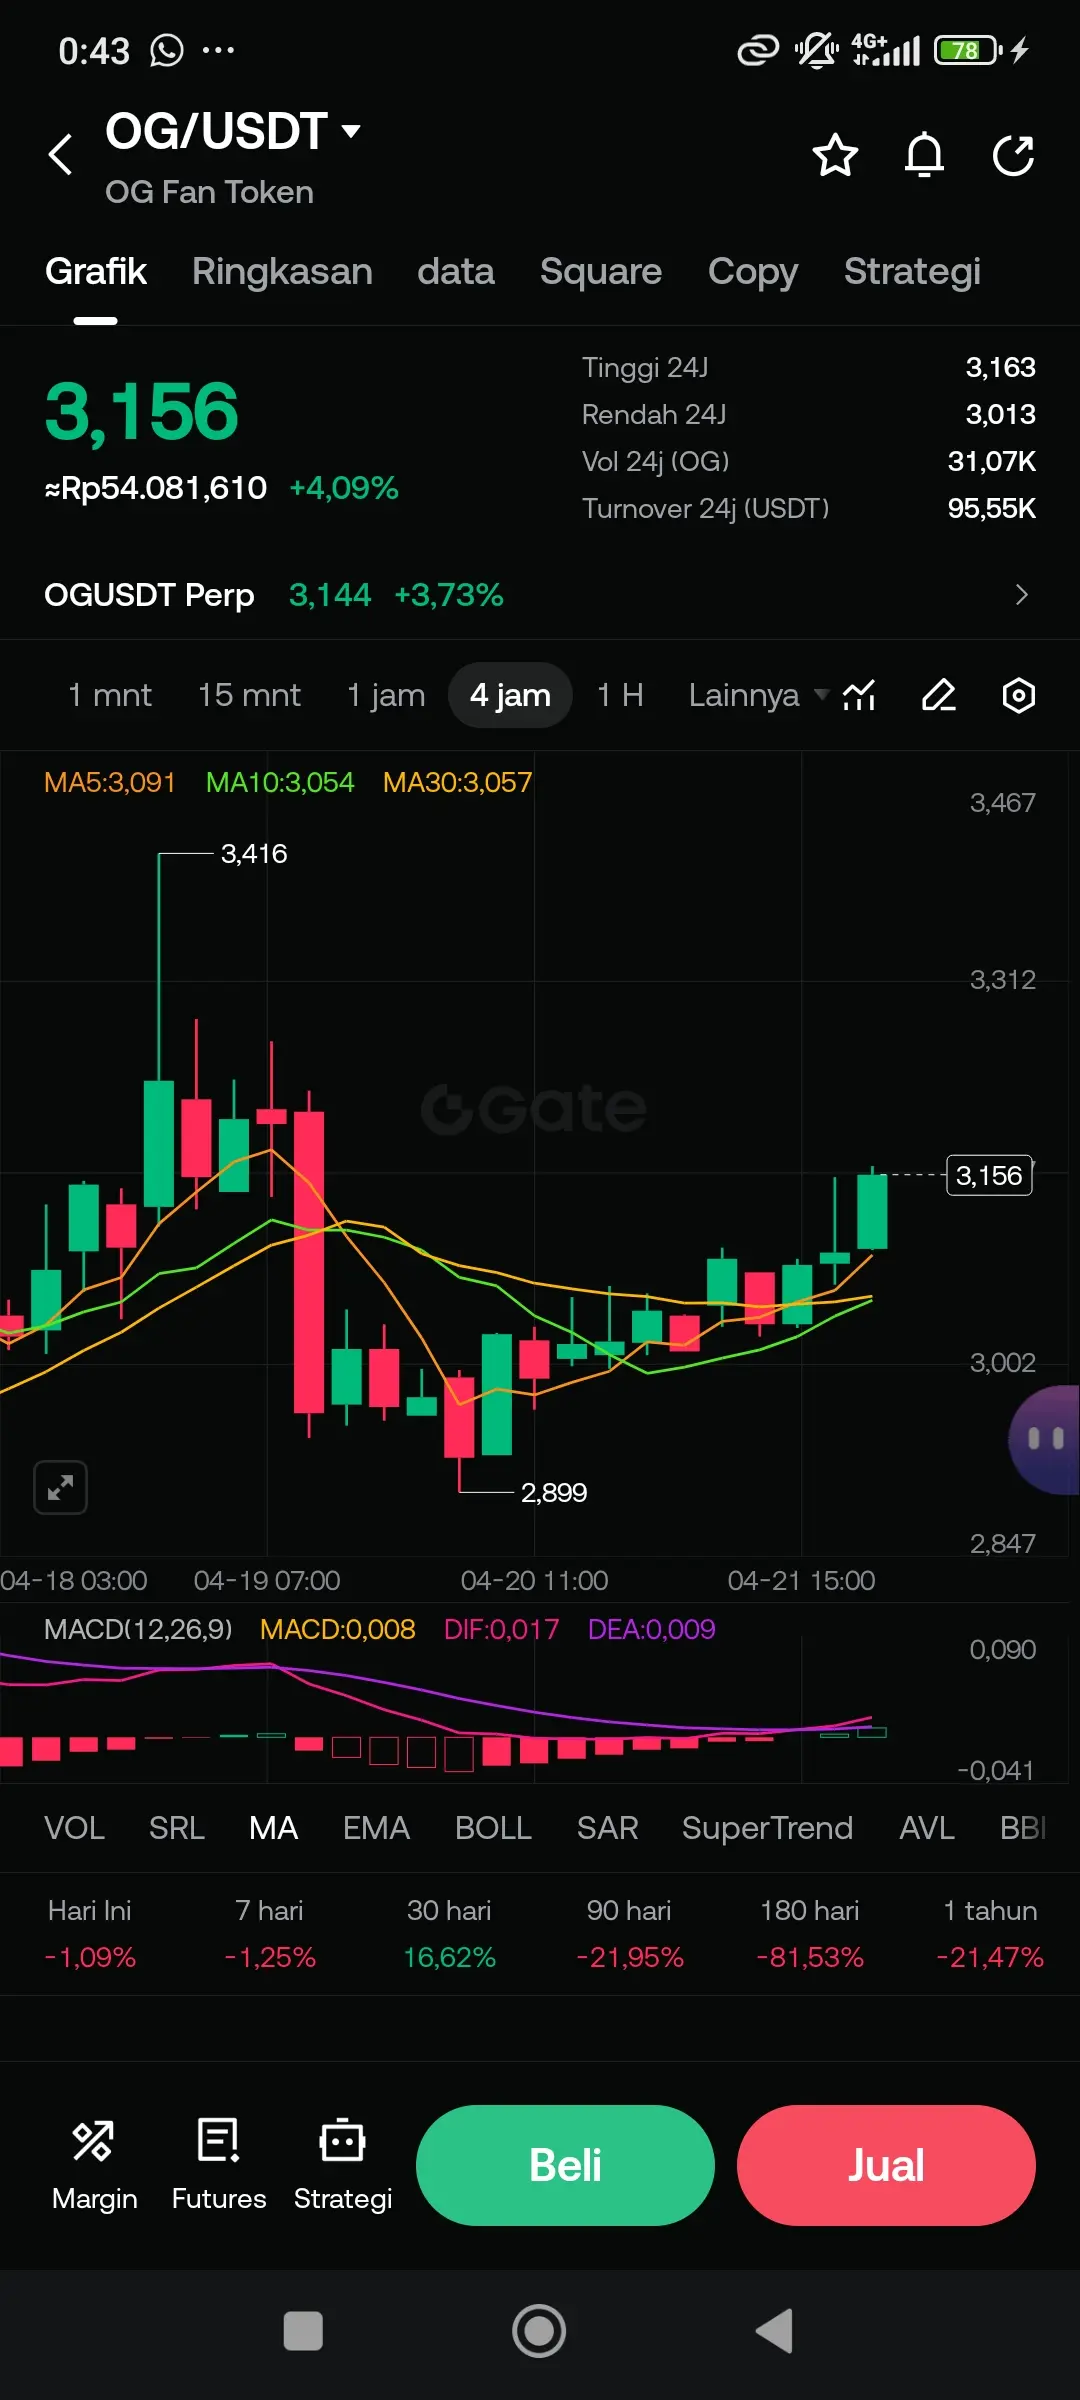Viewport: 1080px width, 2400px height.
Task: Open the floating purple assistant bubble
Action: (1045, 1439)
